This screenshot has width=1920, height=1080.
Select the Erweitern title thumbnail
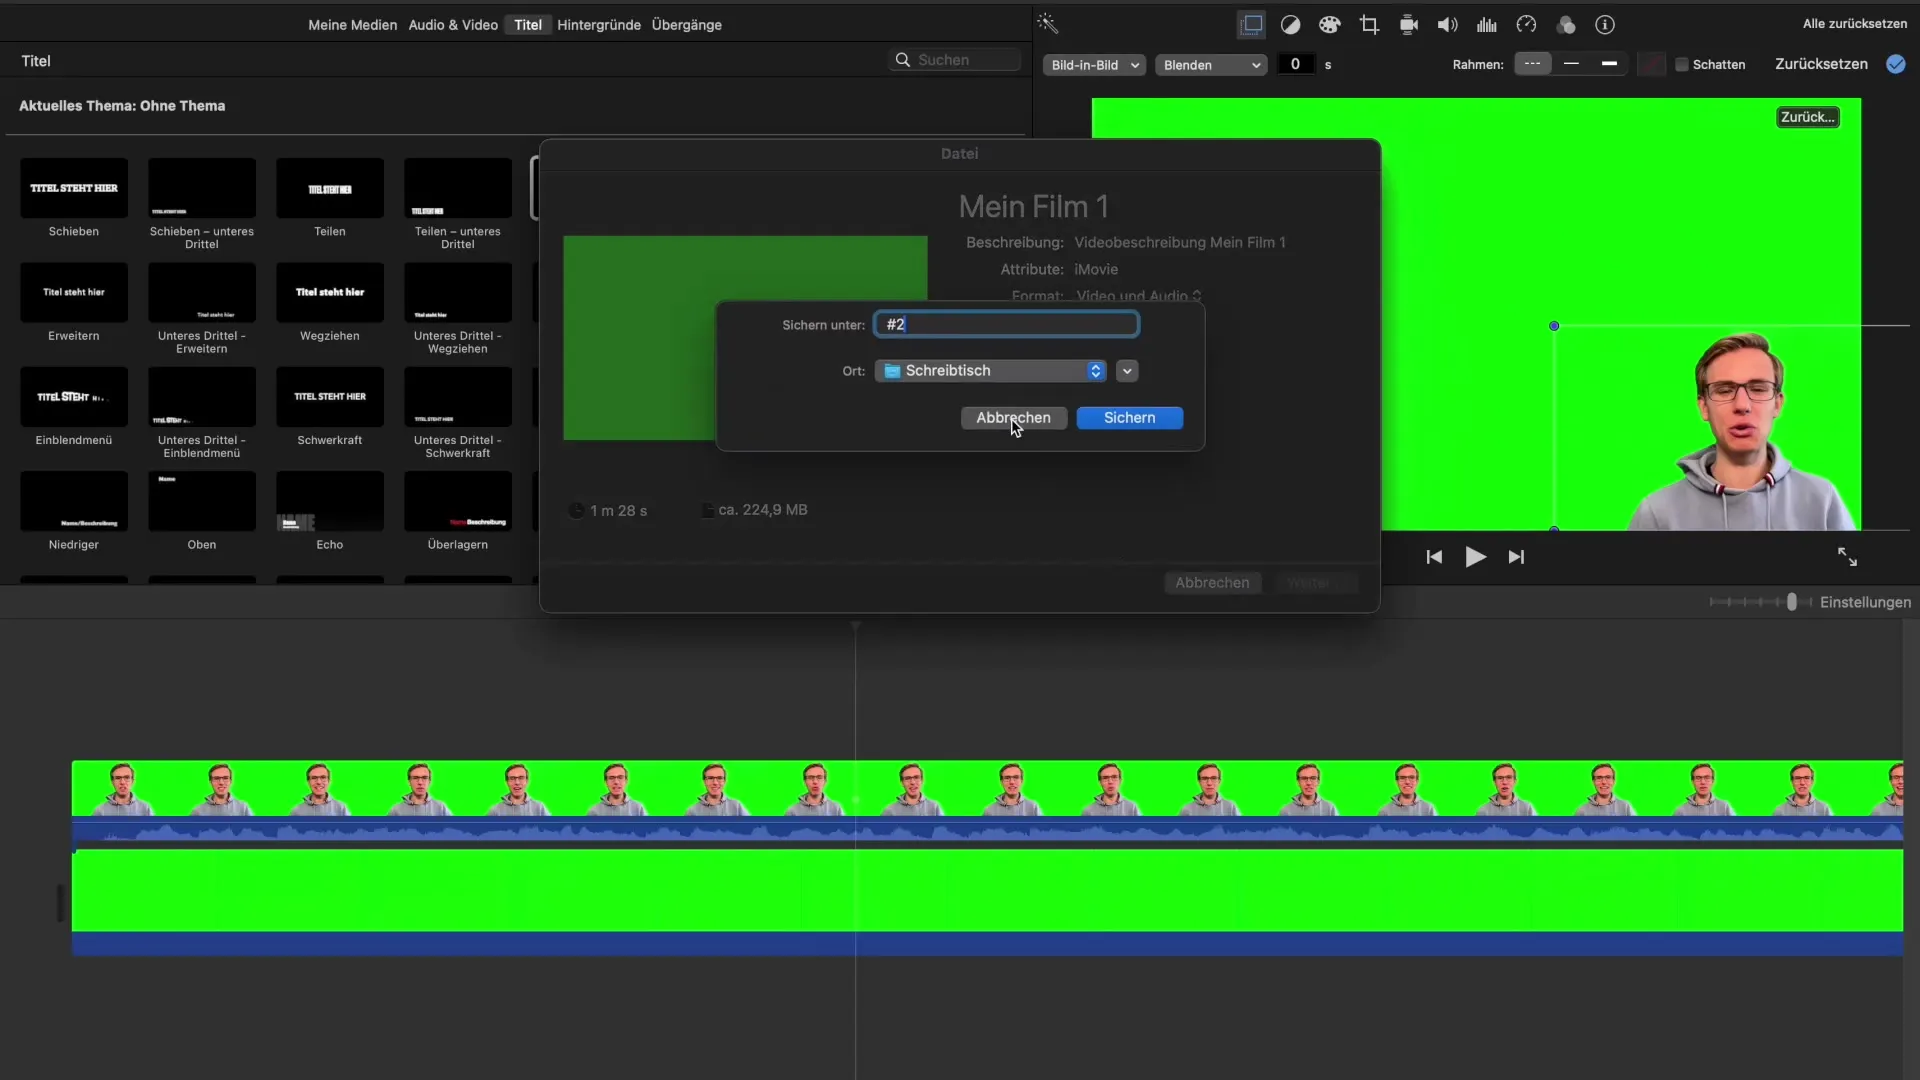(x=74, y=292)
